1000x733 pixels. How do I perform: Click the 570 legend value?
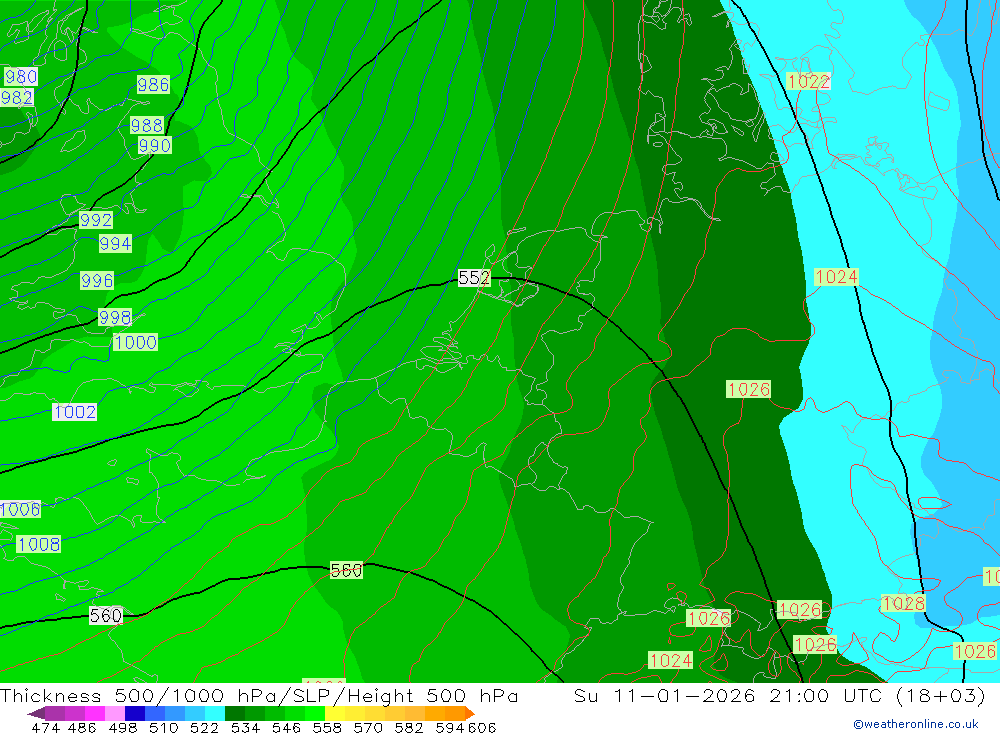pyautogui.click(x=368, y=727)
